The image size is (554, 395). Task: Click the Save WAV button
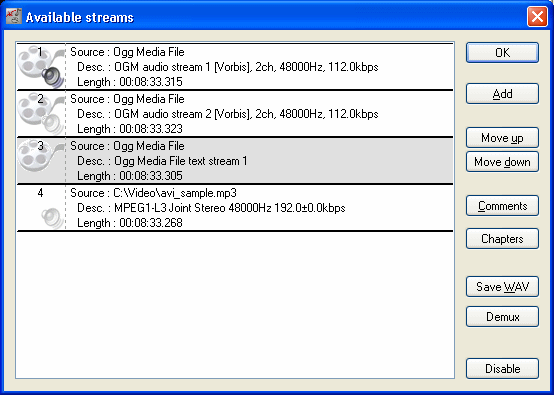click(502, 287)
